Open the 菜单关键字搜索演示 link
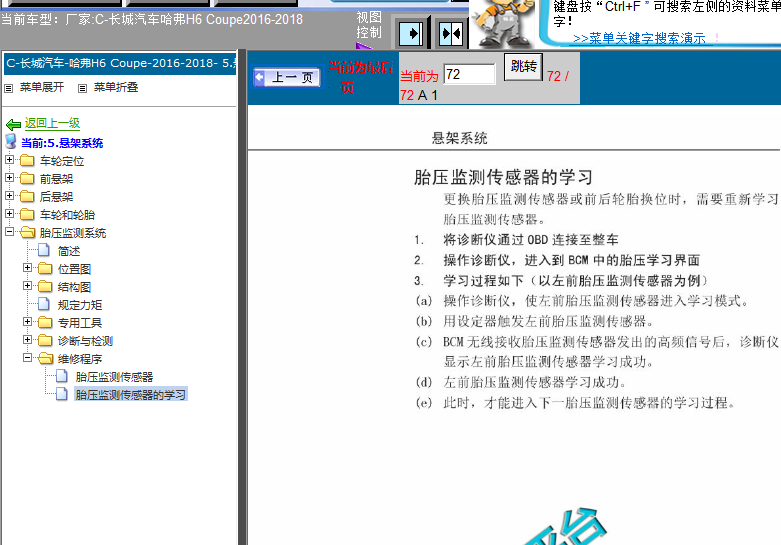Viewport: 781px width, 545px height. point(639,38)
